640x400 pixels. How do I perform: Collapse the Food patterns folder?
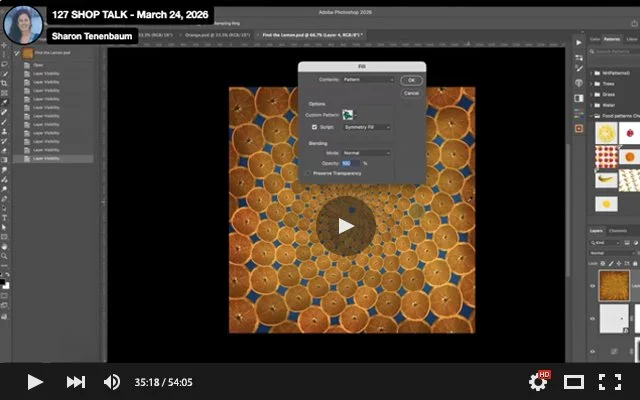click(x=591, y=116)
